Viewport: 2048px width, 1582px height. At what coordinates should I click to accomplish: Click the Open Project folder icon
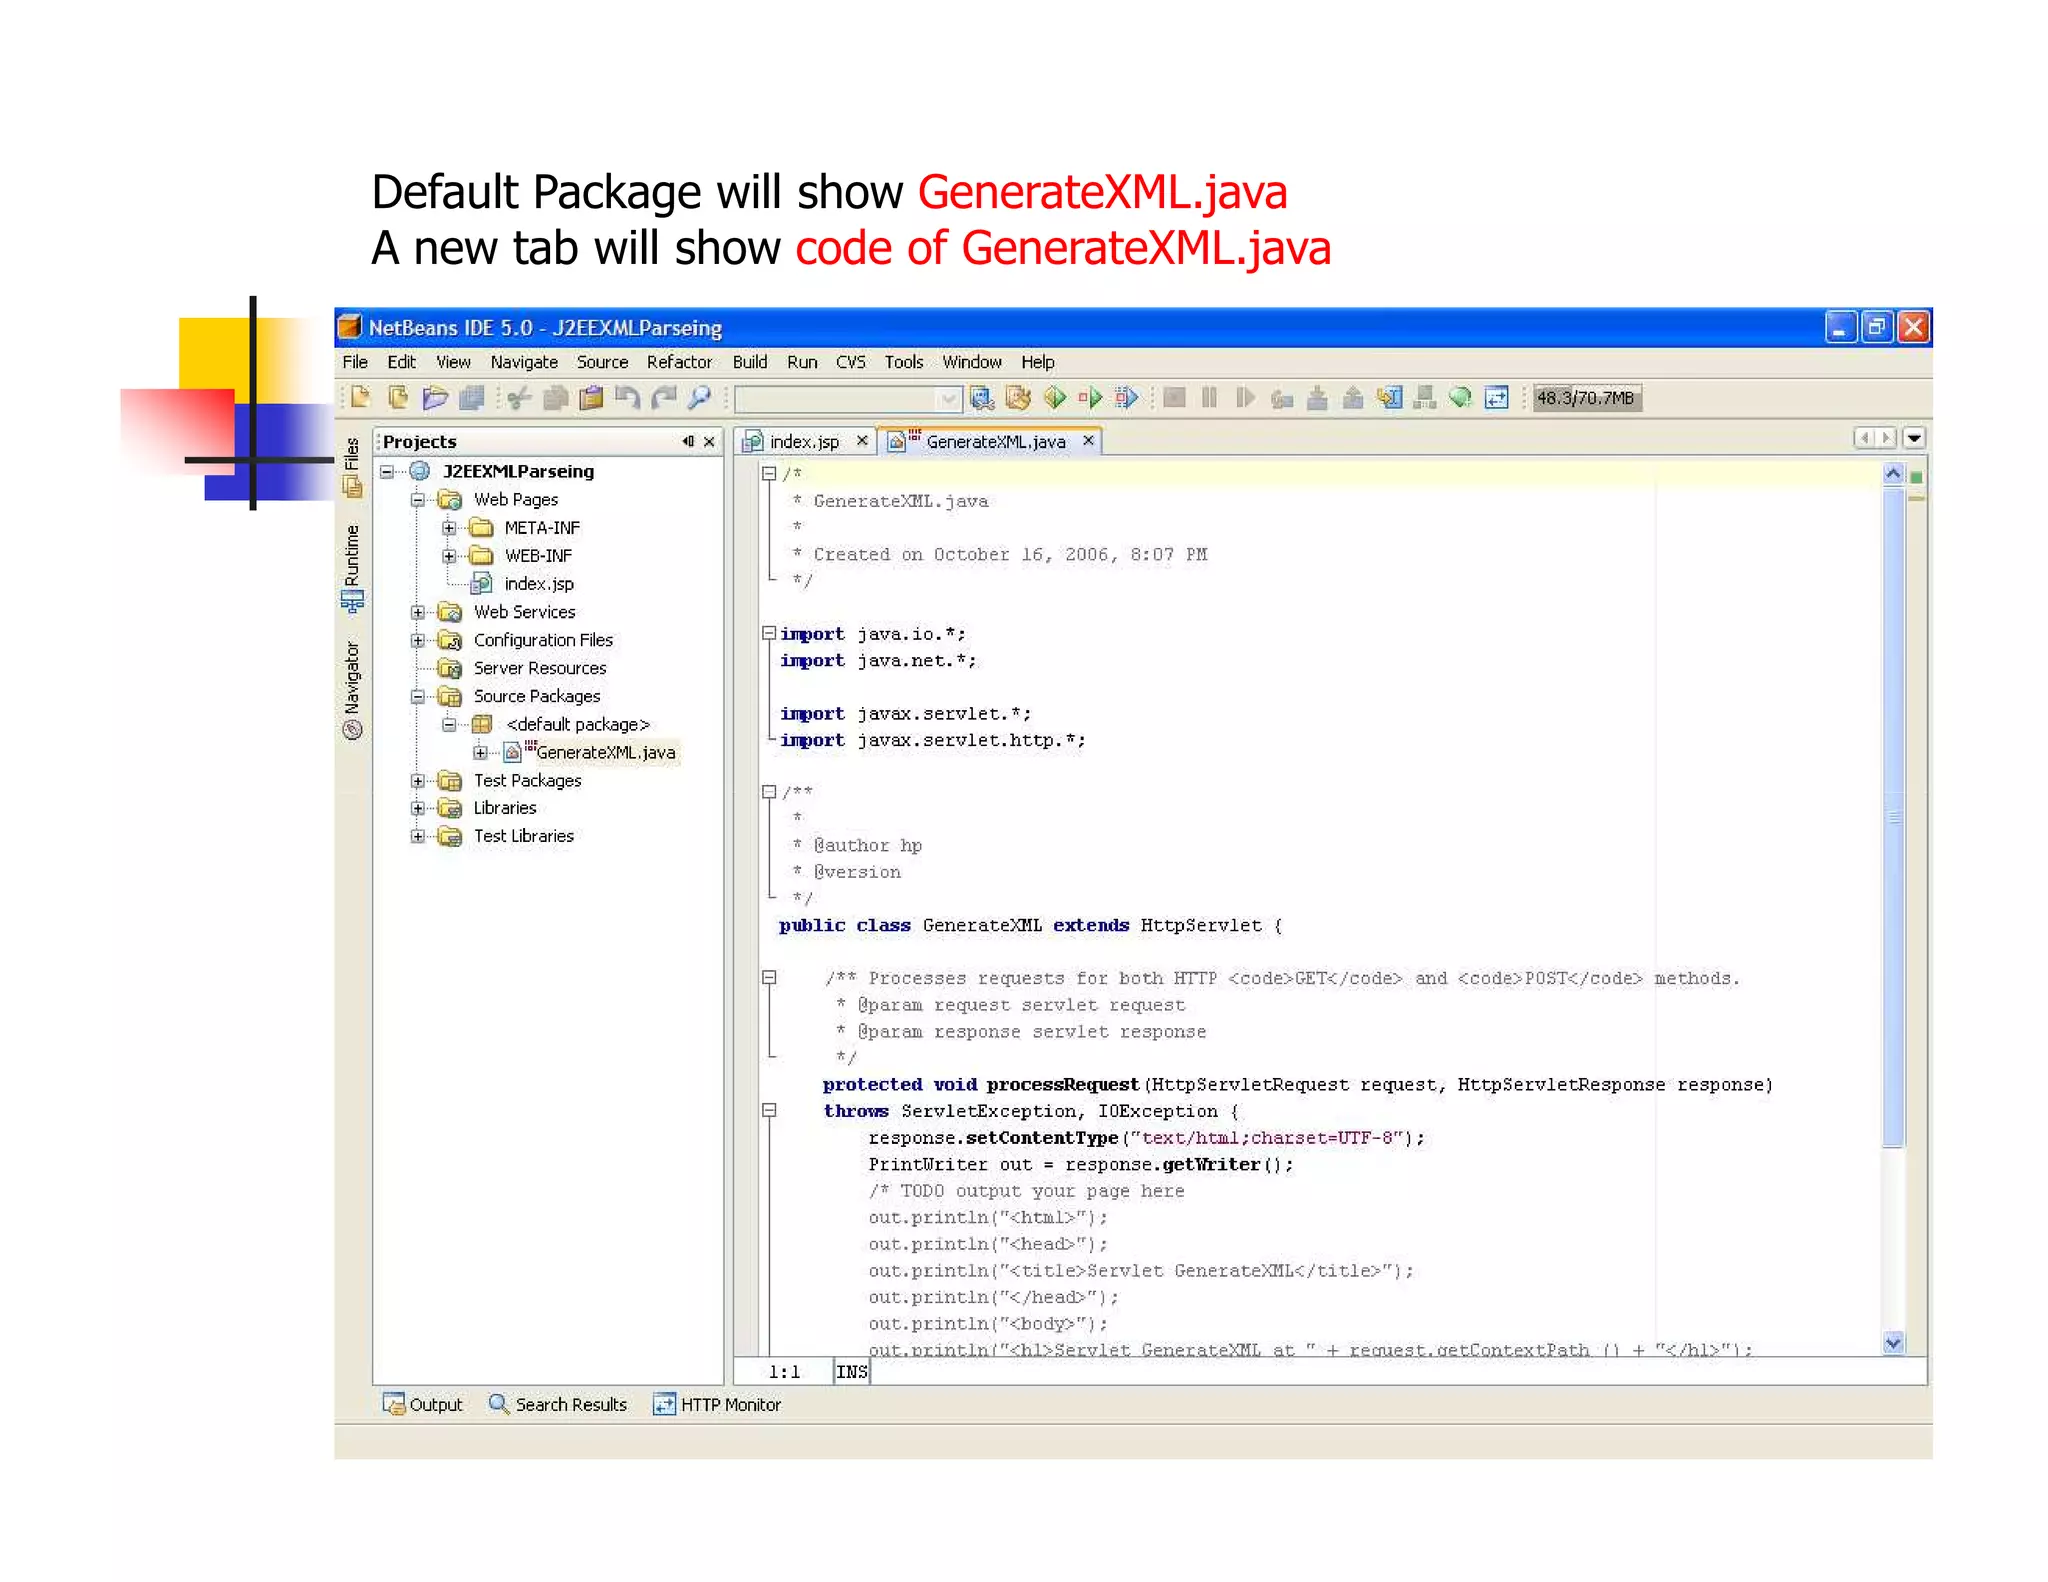[435, 398]
